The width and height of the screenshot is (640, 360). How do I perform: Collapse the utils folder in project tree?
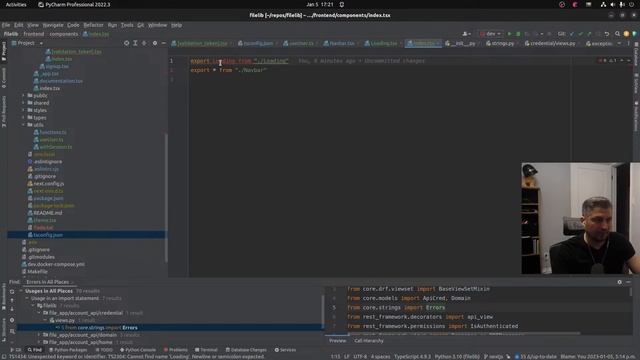23,125
